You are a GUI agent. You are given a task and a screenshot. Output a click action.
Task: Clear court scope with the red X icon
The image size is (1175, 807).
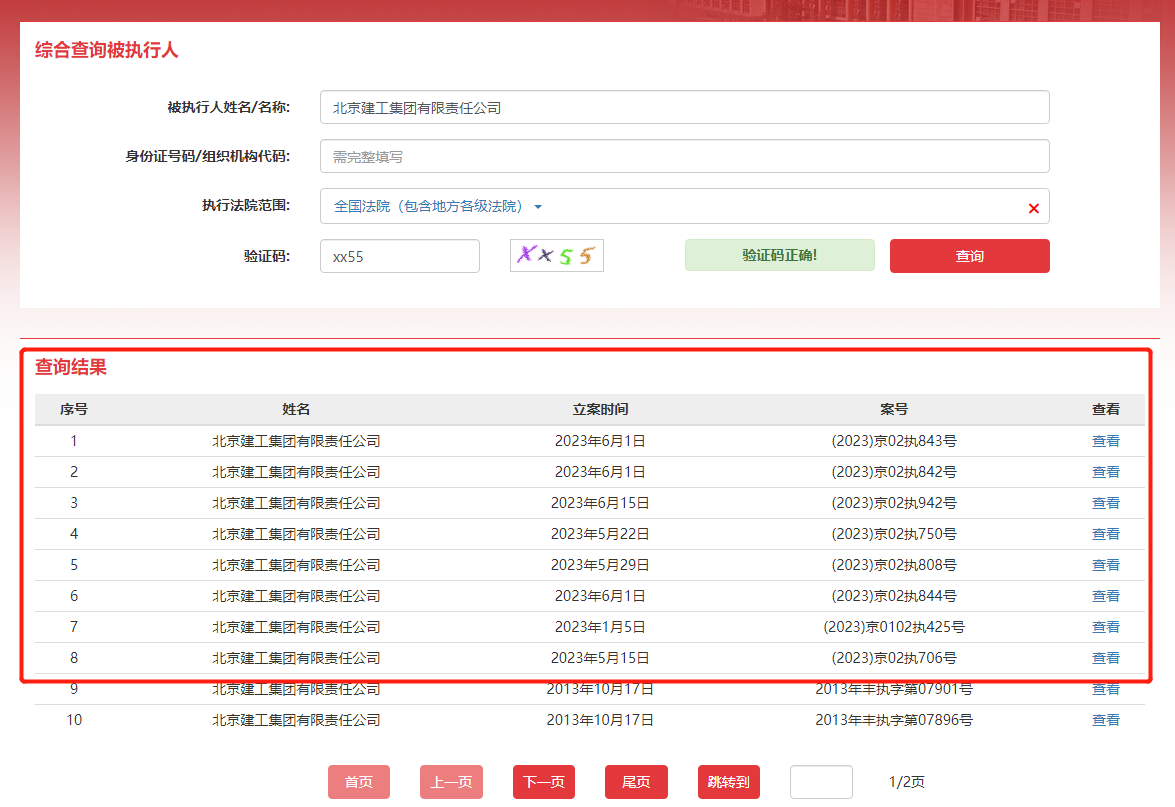(1033, 208)
